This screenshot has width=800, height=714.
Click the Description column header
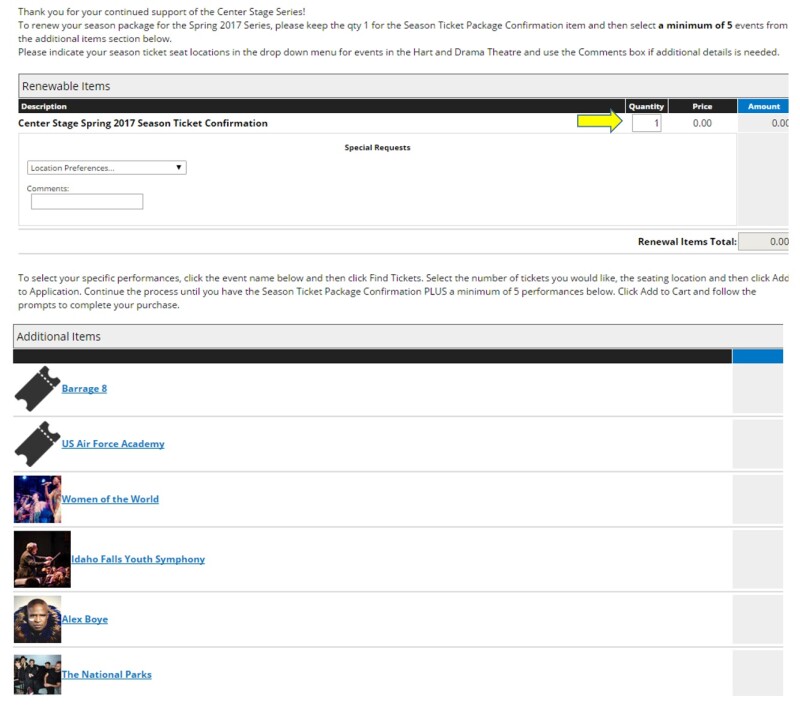click(44, 106)
